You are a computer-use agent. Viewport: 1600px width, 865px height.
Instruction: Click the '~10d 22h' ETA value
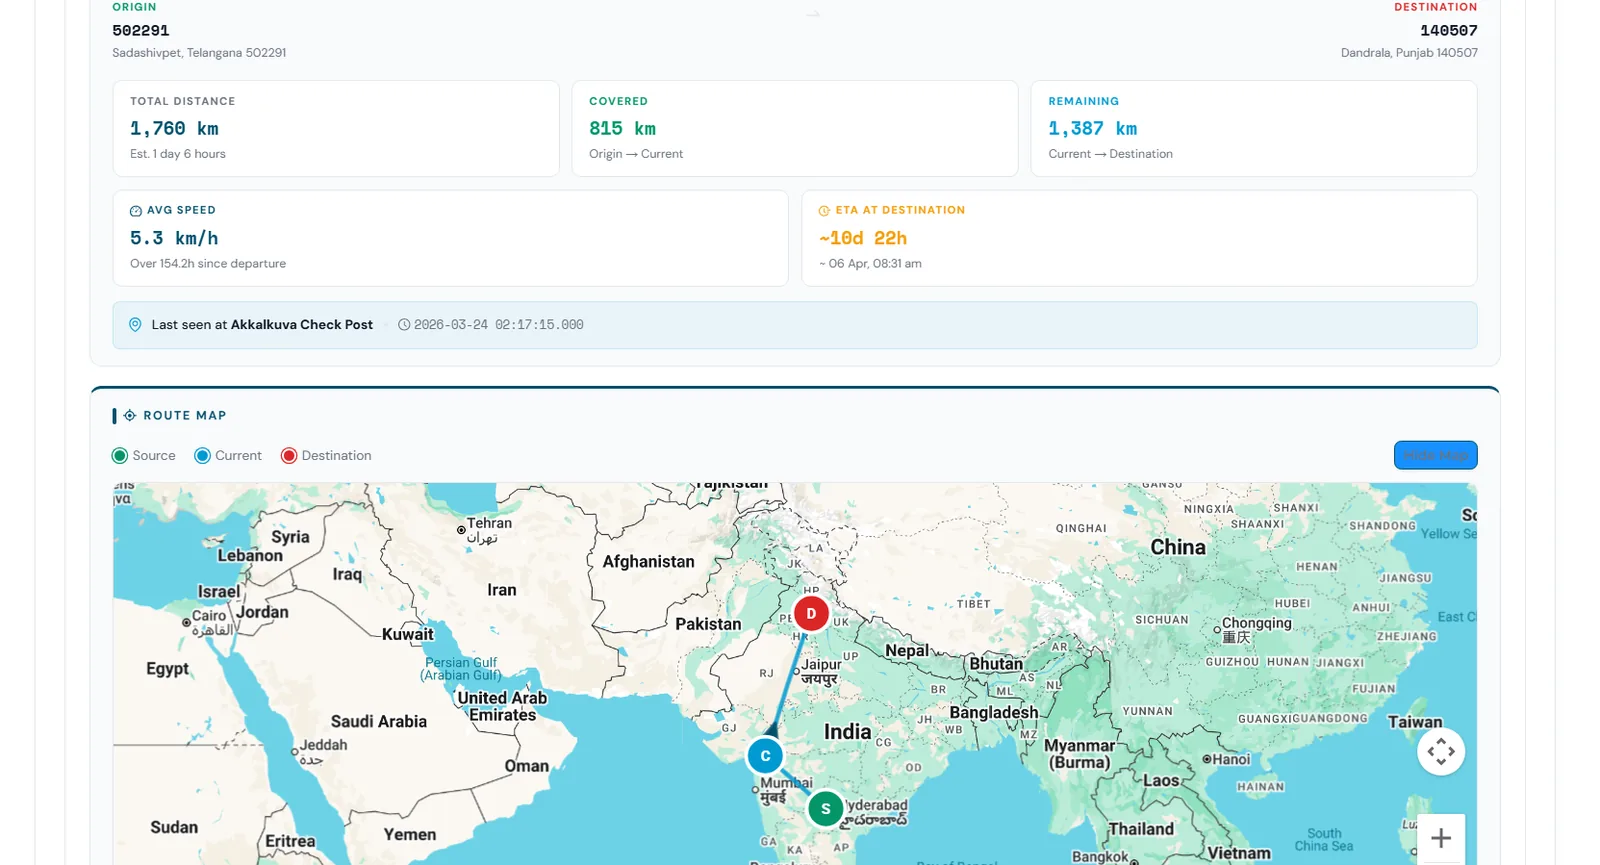point(863,238)
